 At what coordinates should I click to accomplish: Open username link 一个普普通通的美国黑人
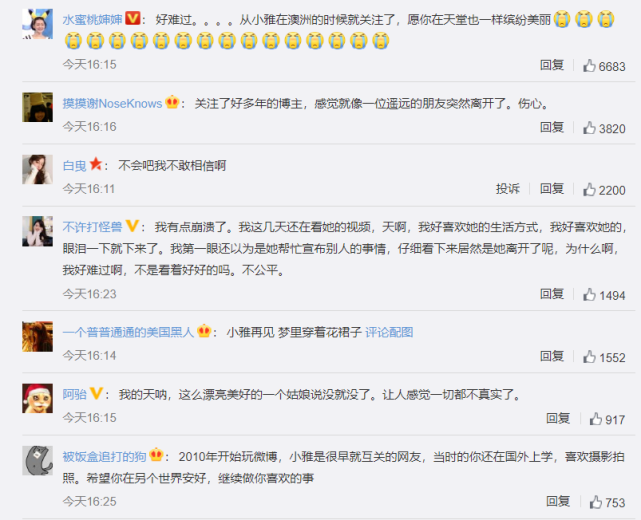(128, 332)
